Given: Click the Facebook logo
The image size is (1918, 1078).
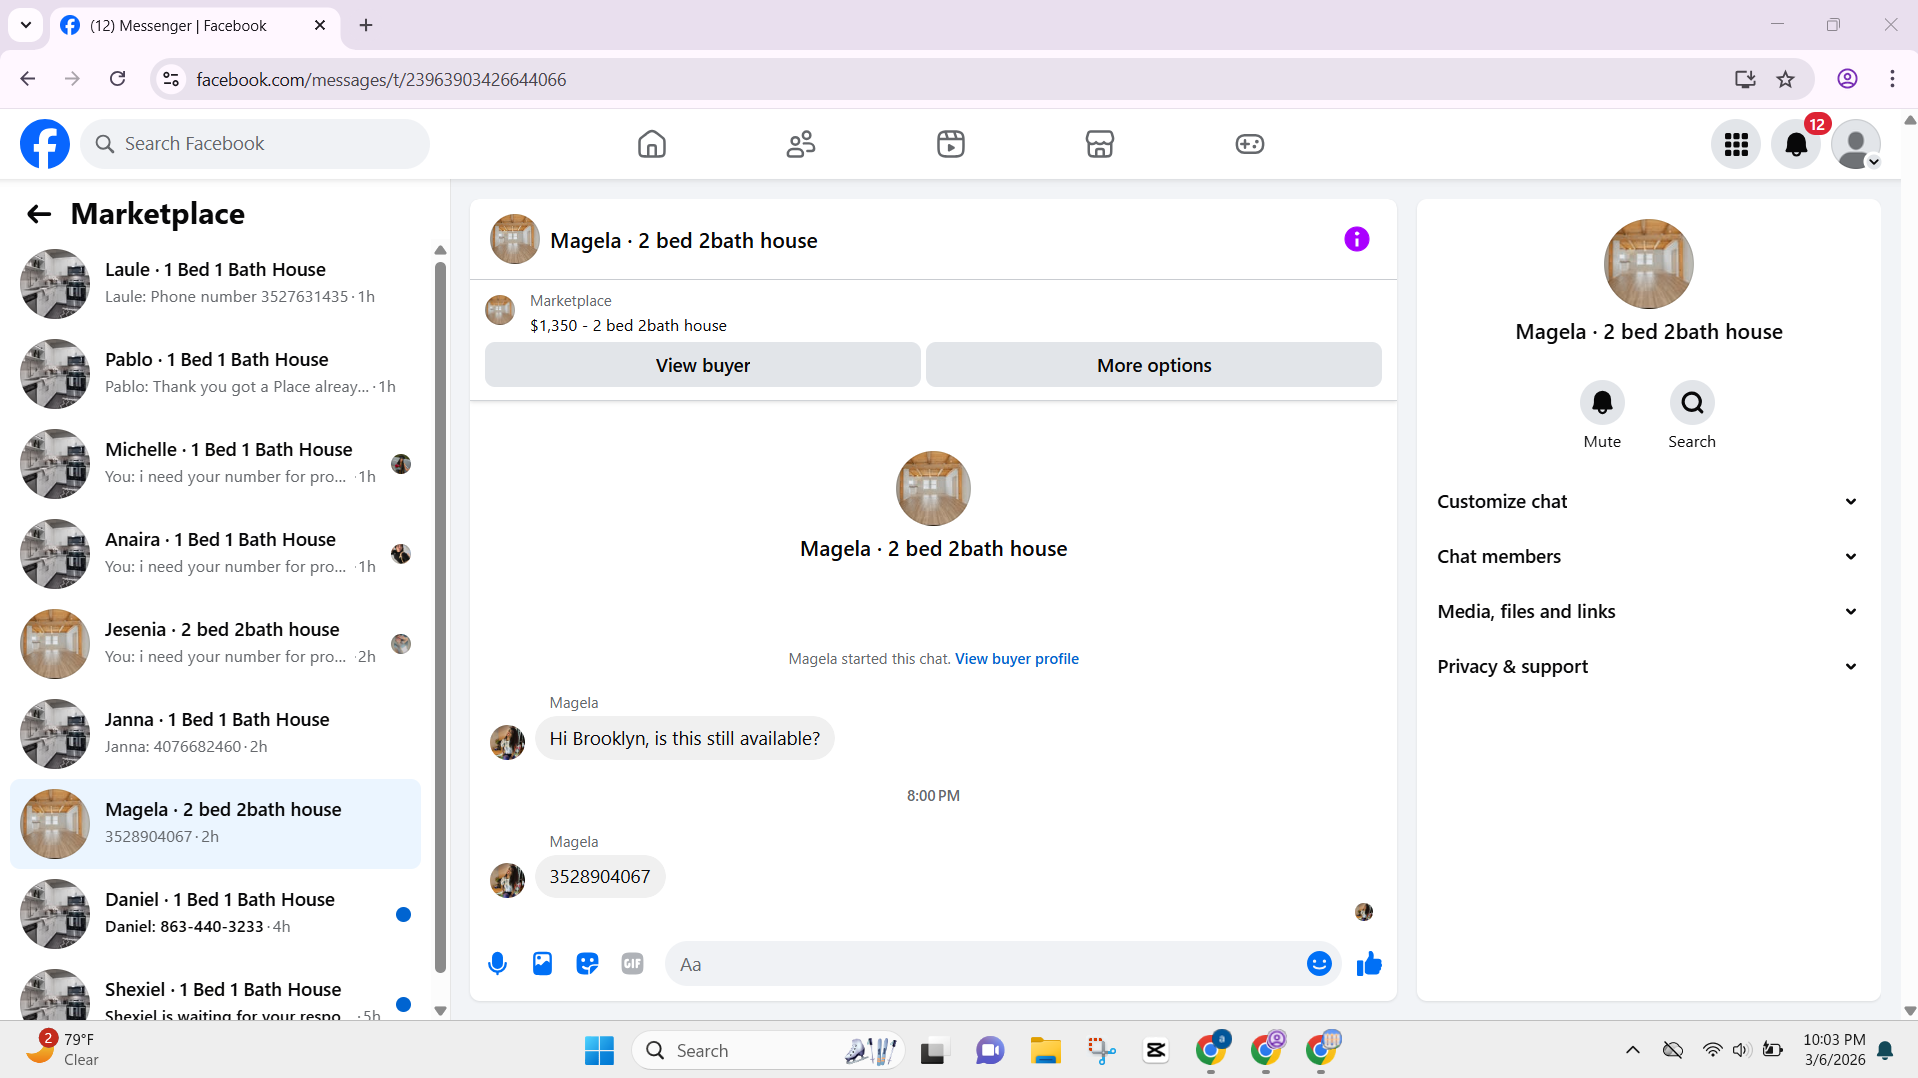Looking at the screenshot, I should 45,144.
